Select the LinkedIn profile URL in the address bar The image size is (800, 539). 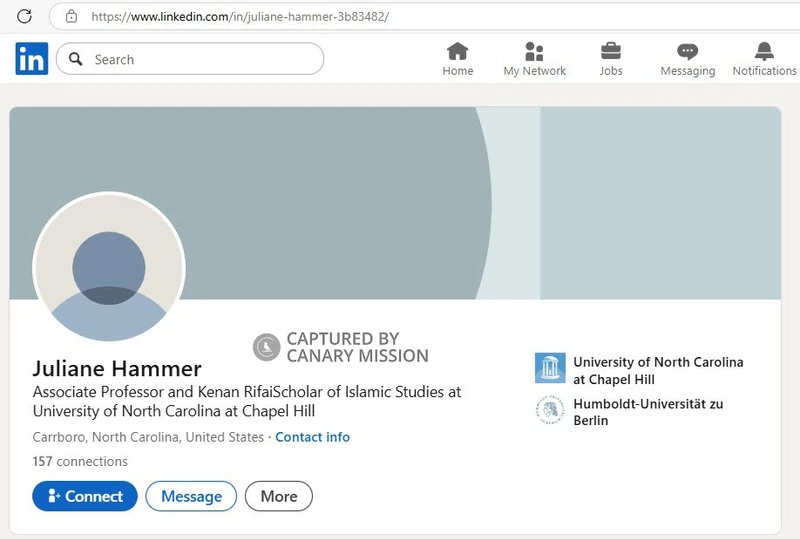point(240,17)
